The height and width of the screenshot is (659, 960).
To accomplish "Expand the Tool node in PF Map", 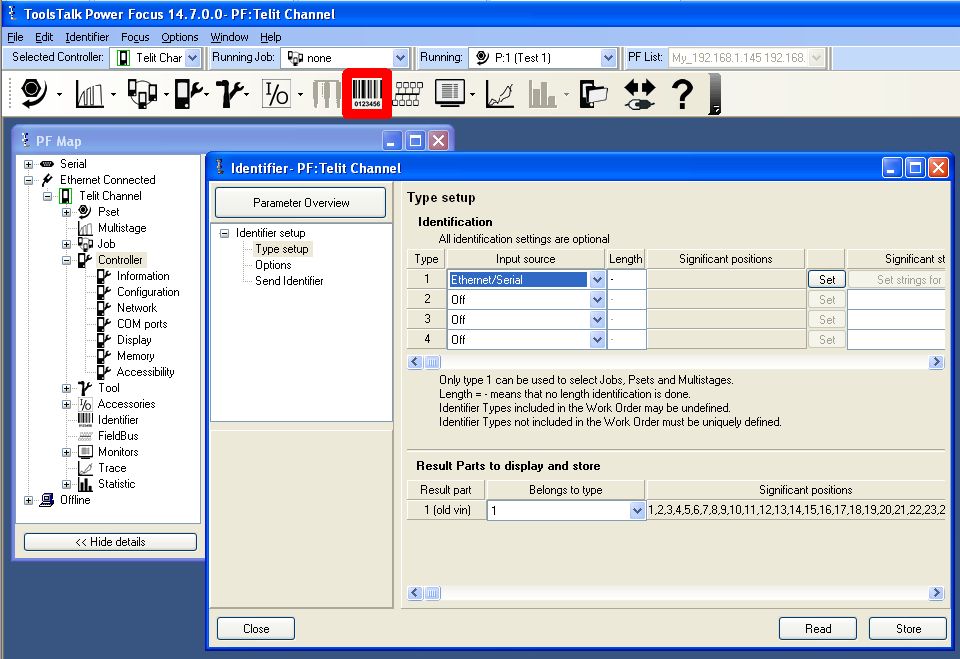I will coord(66,388).
